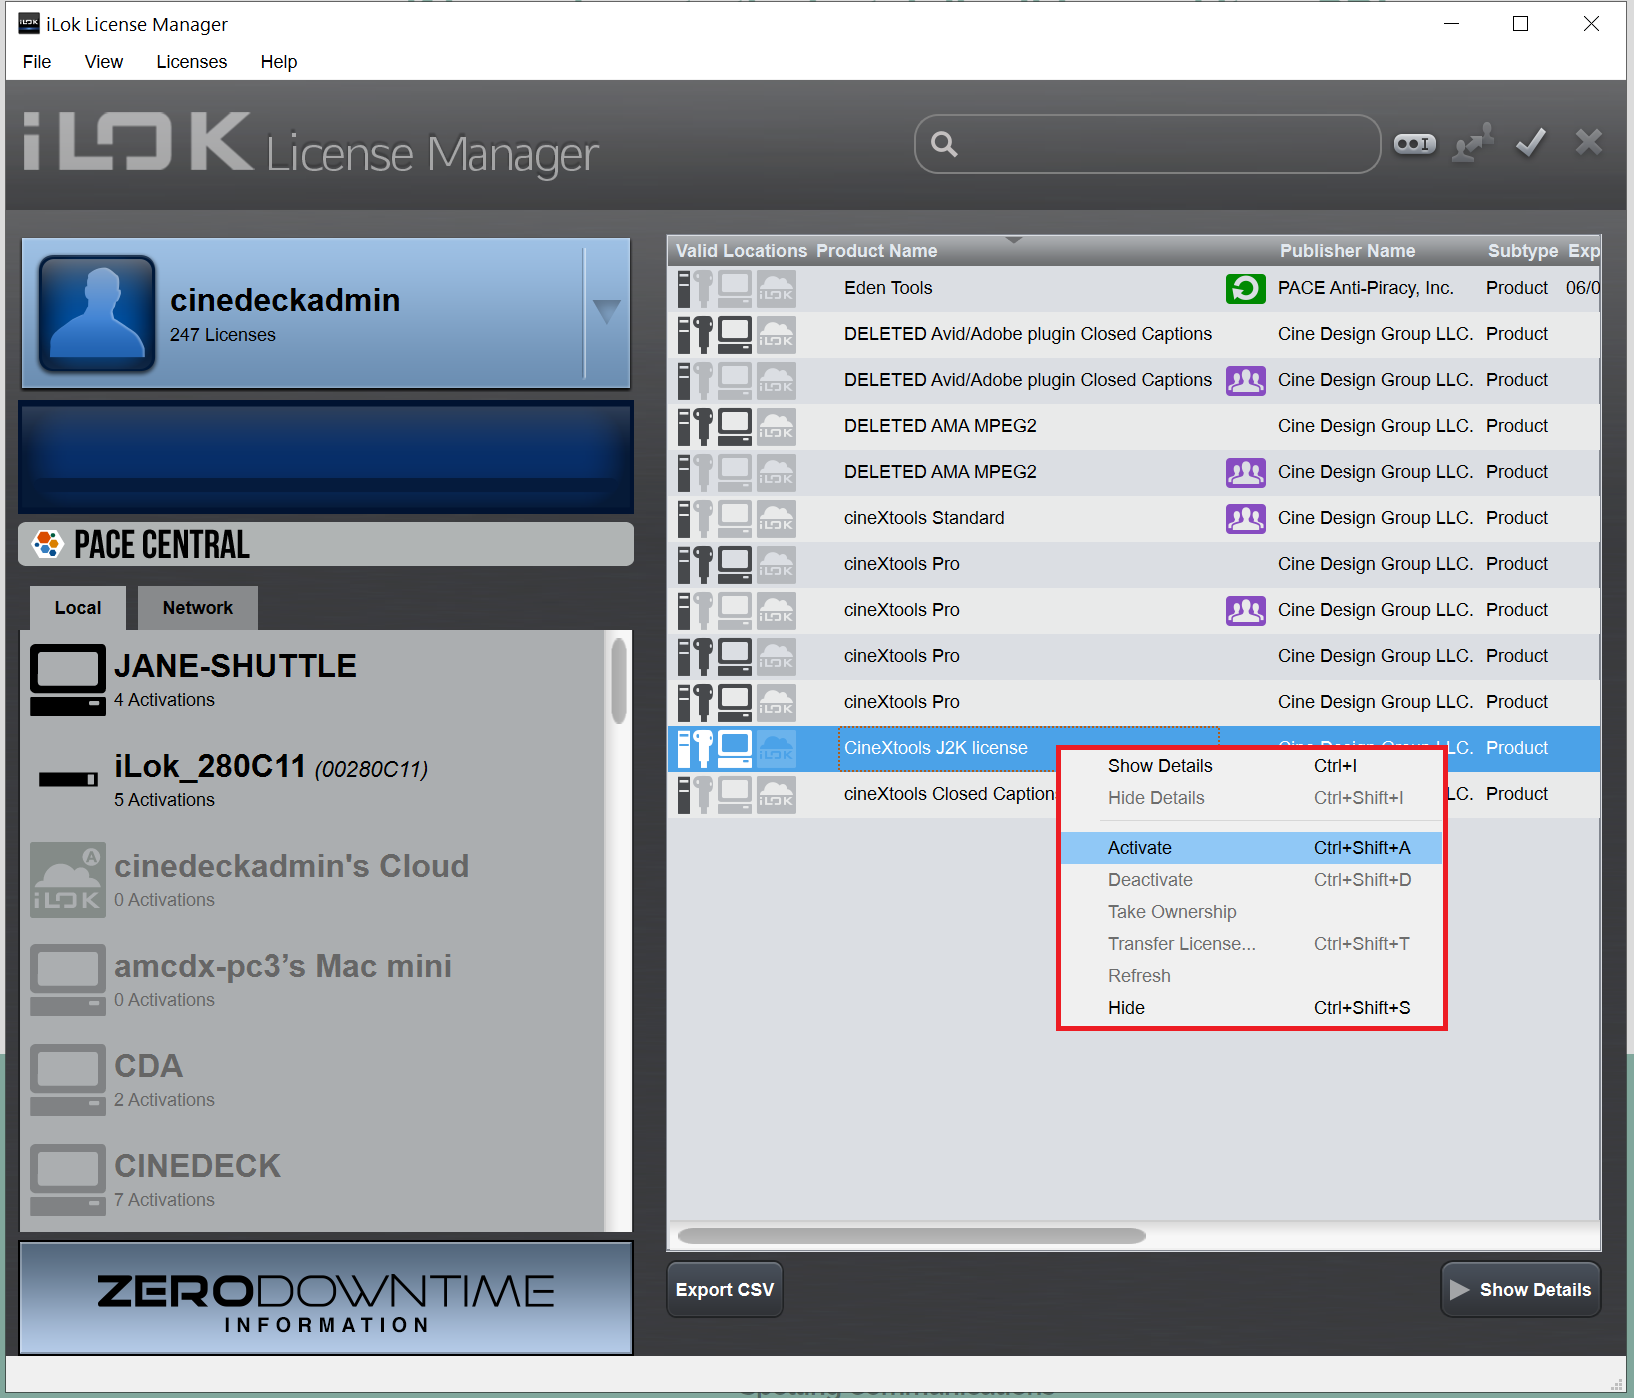
Task: Sort by Product Name column header
Action: coord(877,251)
